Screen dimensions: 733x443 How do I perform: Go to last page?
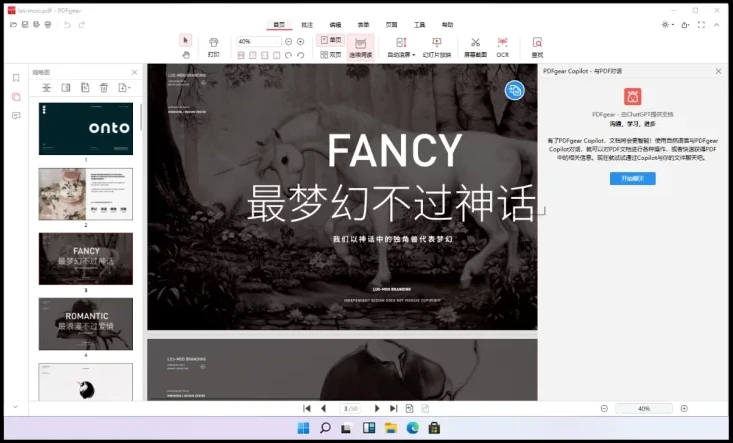coord(394,408)
